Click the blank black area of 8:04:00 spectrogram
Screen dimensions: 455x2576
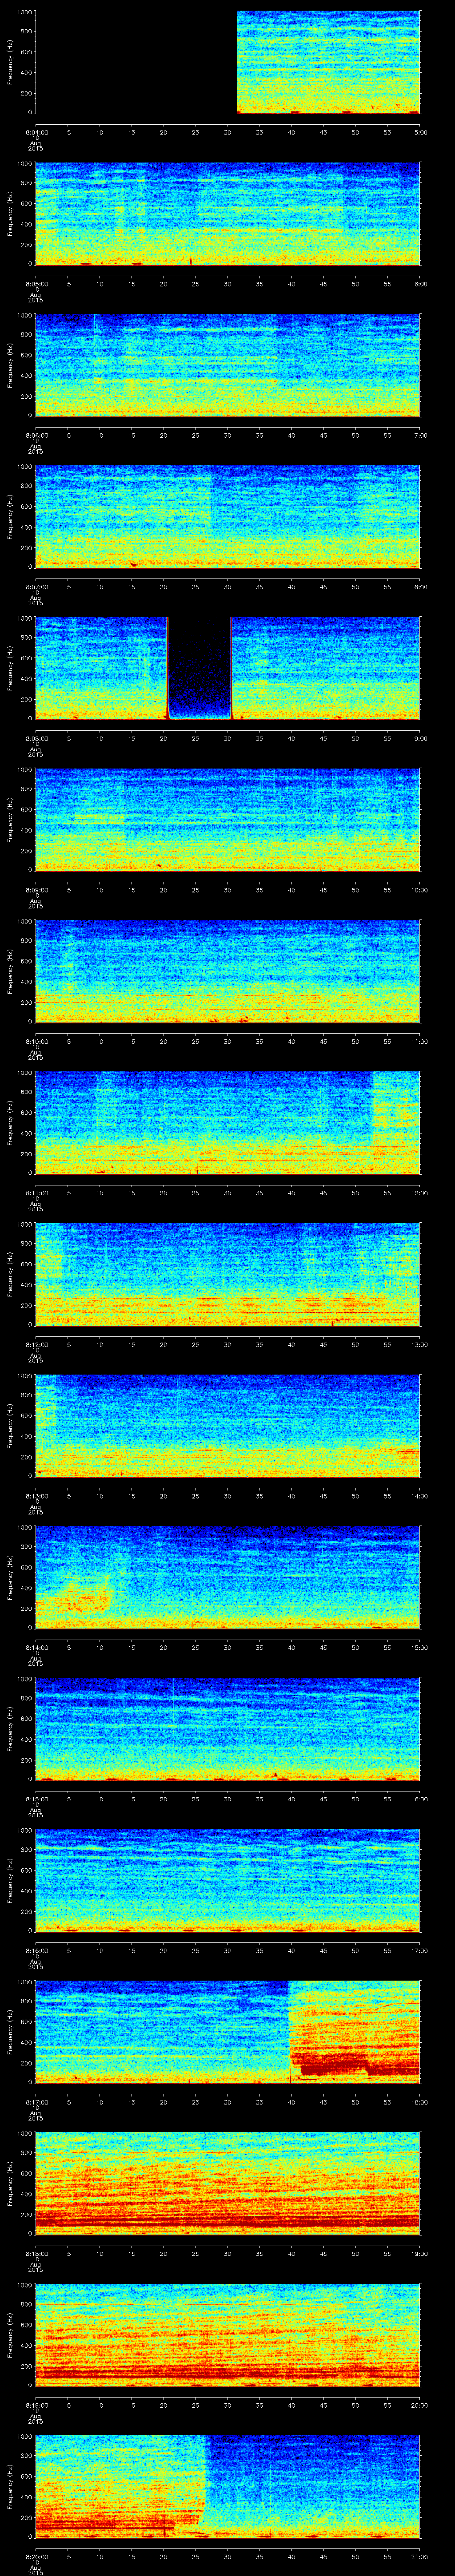[135, 62]
